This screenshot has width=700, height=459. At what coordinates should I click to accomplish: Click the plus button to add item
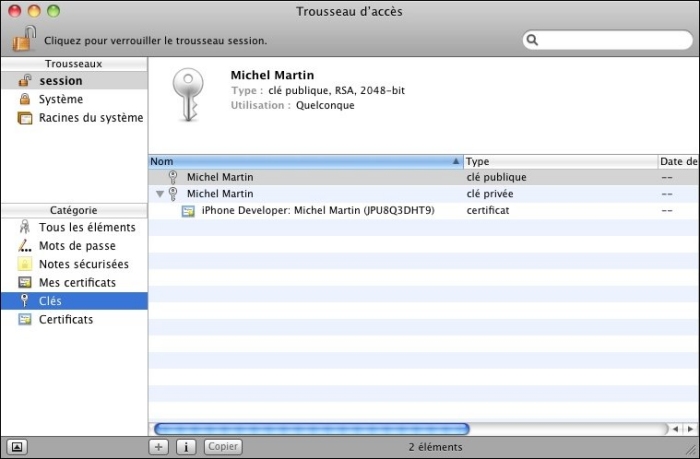pos(158,447)
